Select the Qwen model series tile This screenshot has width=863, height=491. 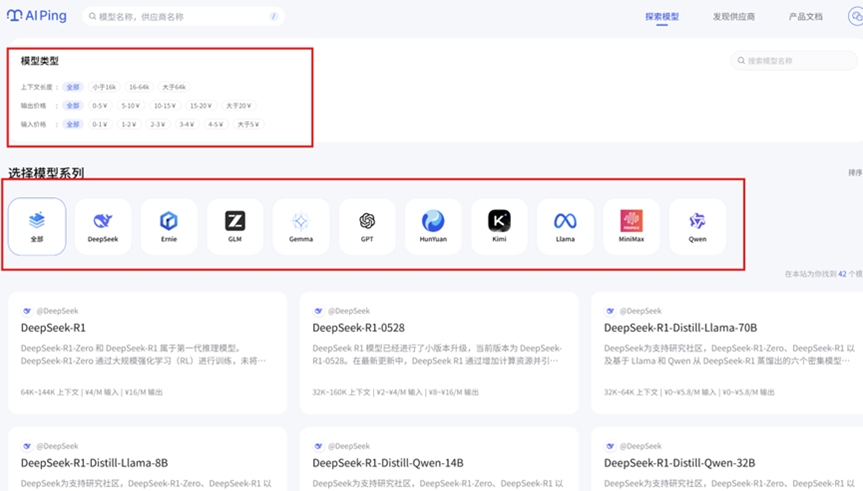[697, 226]
